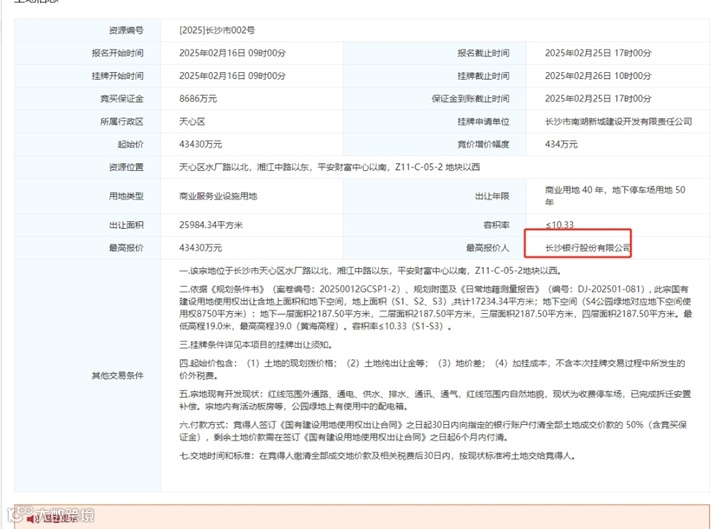Click the 最高报价 label
This screenshot has height=529, width=716.
point(126,248)
